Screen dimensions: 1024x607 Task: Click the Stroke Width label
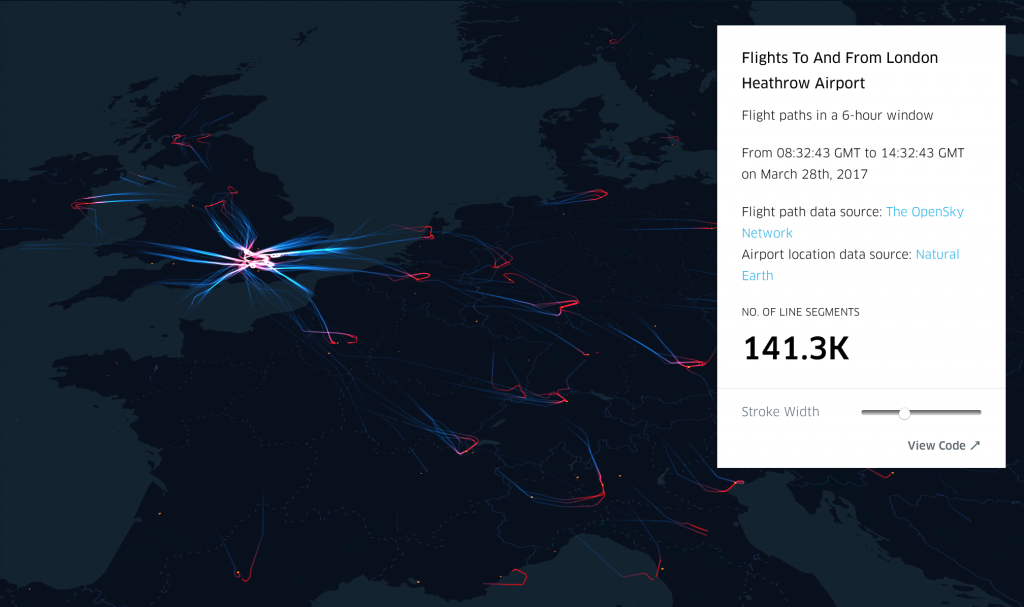point(780,412)
